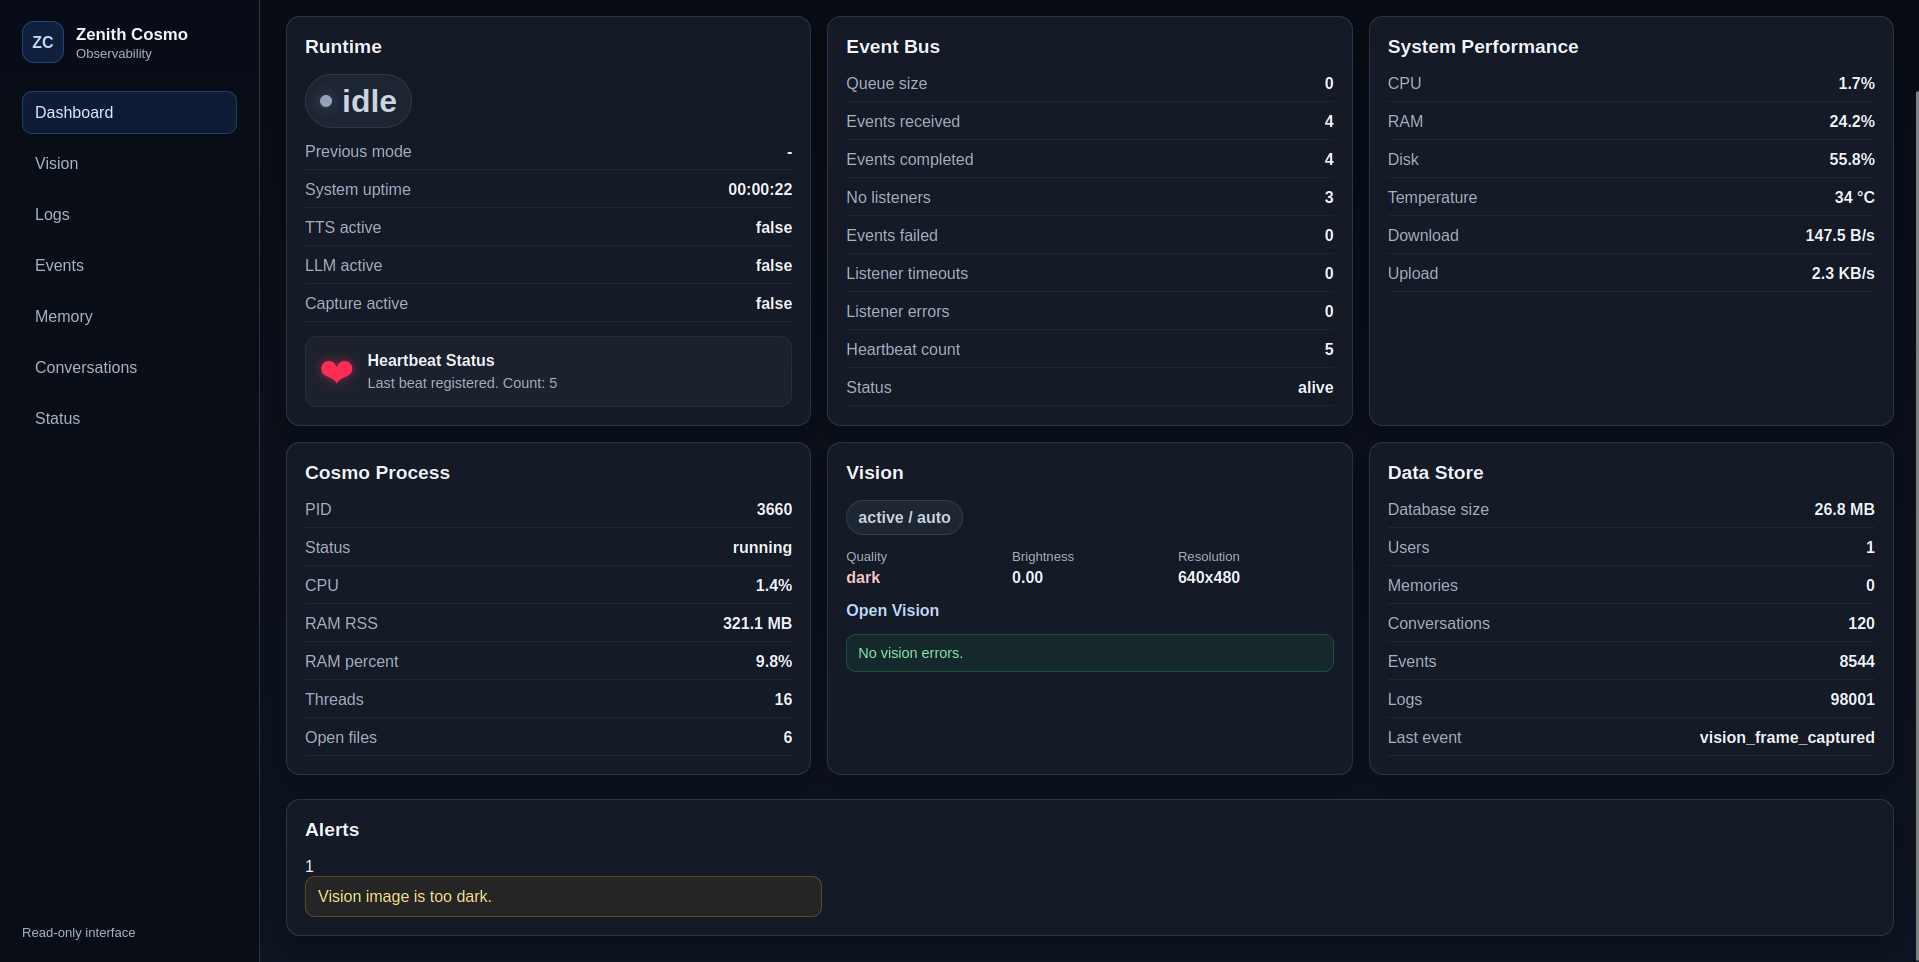Click the System uptime value 00:00:22

[760, 189]
